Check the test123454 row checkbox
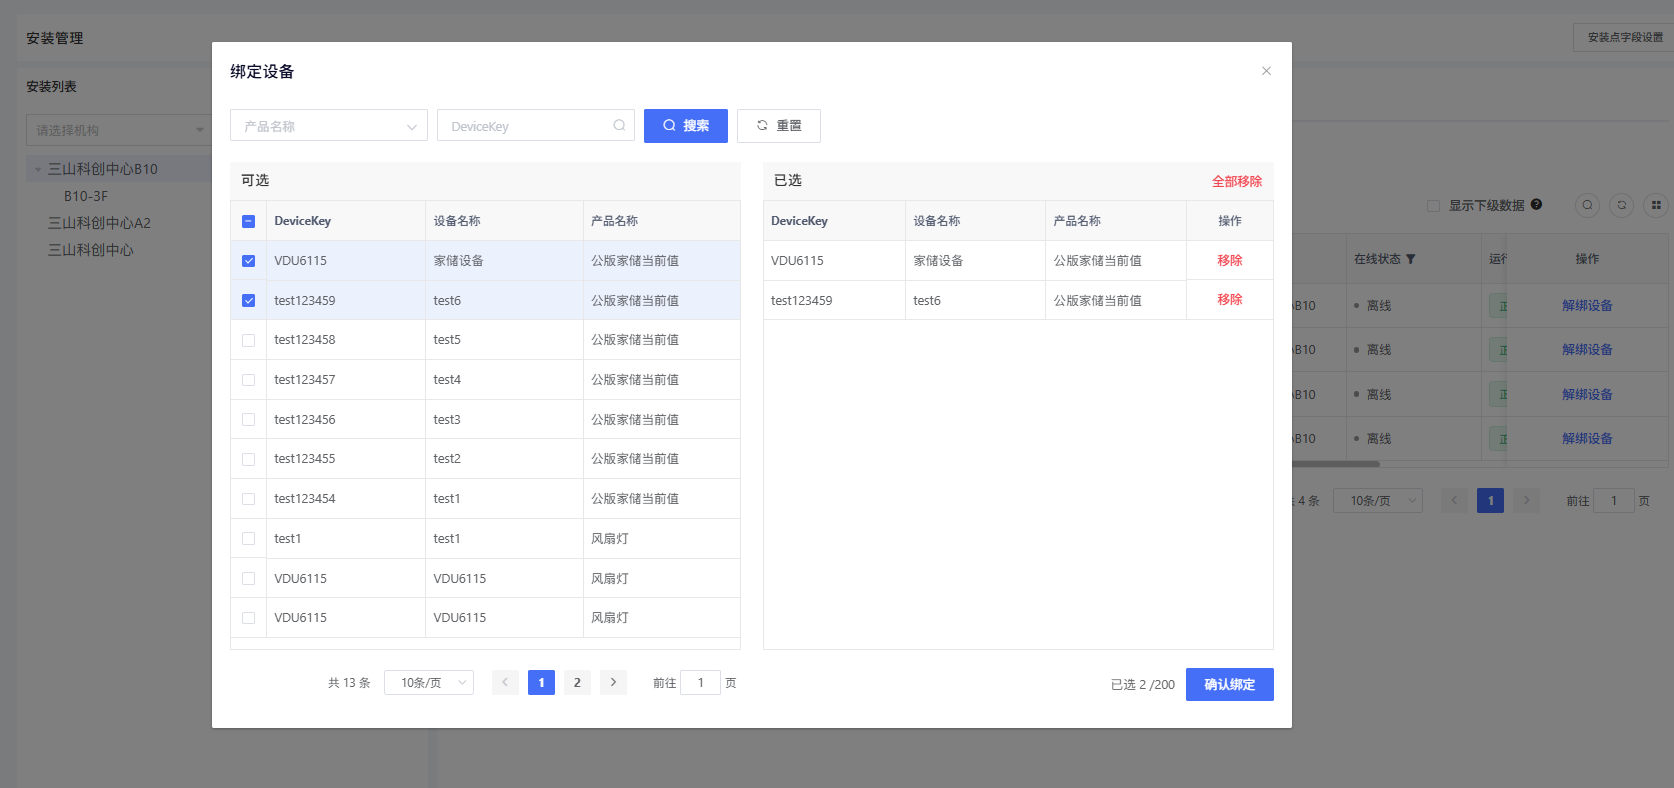Image resolution: width=1674 pixels, height=788 pixels. coord(249,499)
